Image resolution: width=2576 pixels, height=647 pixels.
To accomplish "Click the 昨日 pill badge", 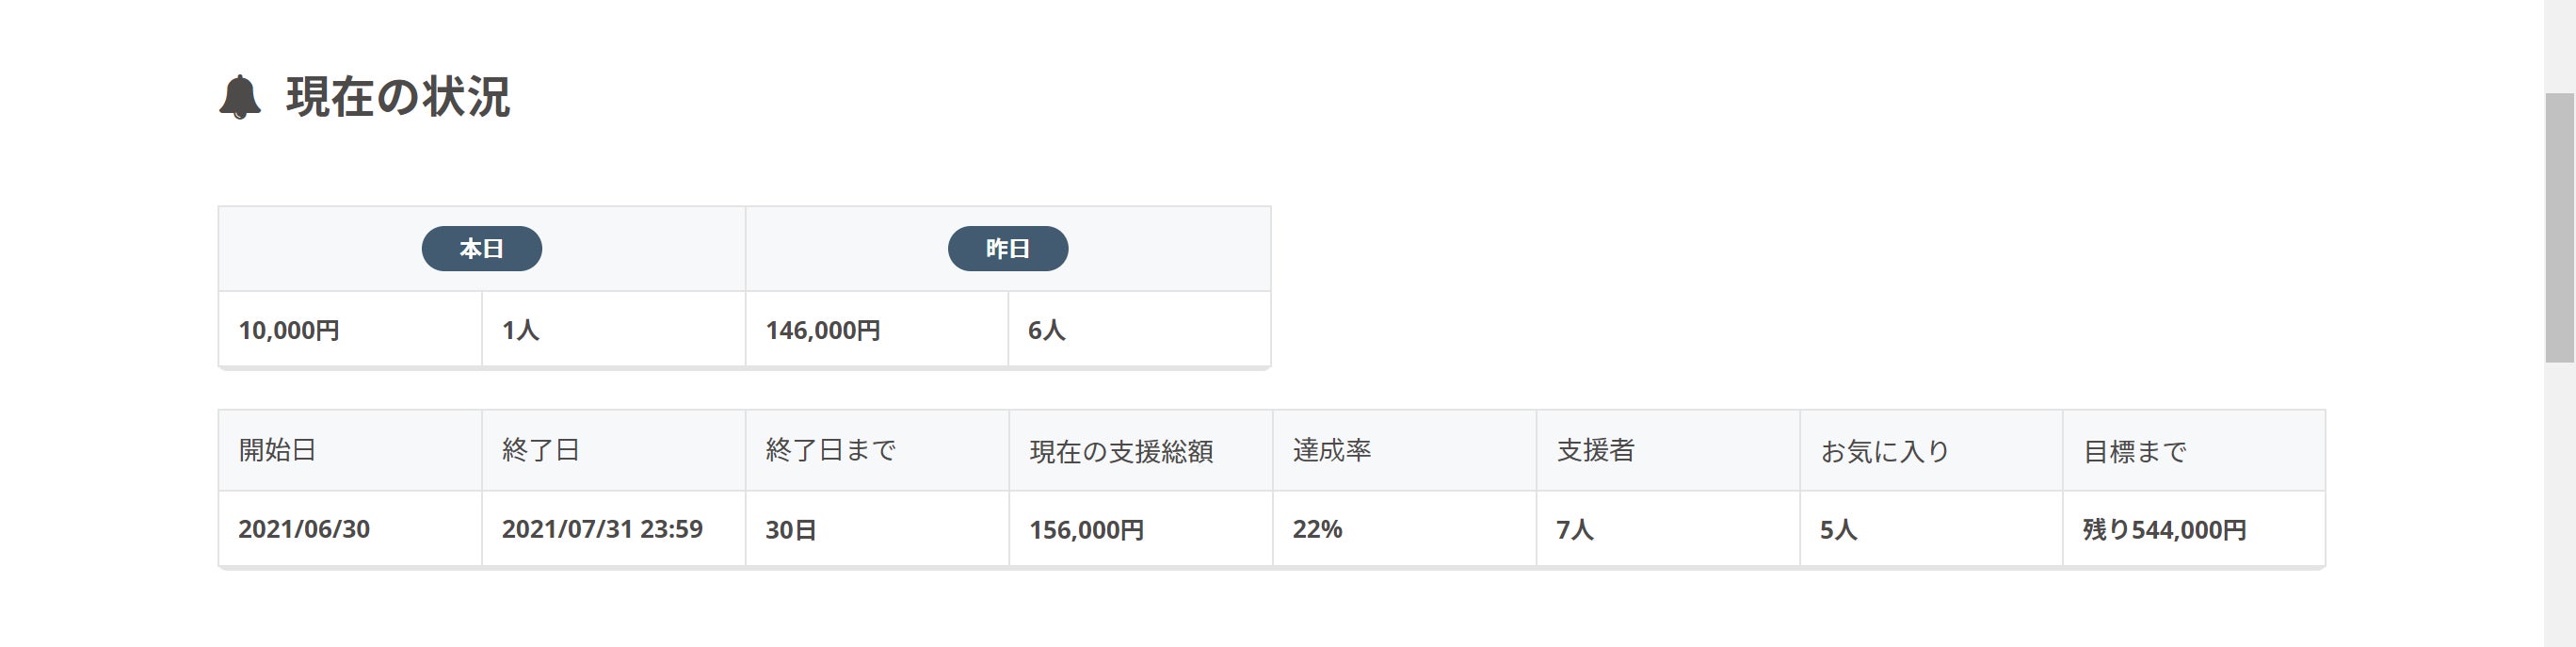I will (1007, 249).
